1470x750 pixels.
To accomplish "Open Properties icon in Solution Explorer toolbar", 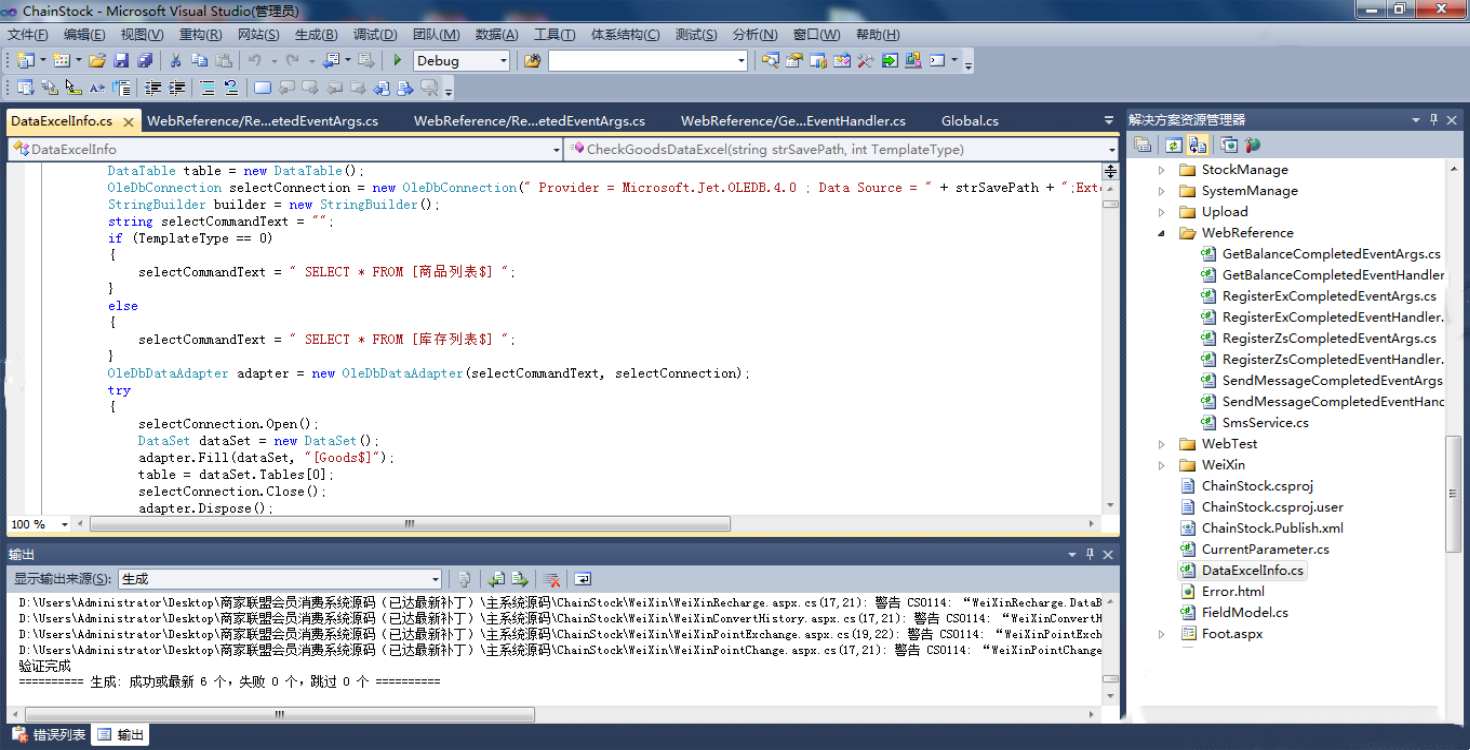I will (x=1144, y=146).
